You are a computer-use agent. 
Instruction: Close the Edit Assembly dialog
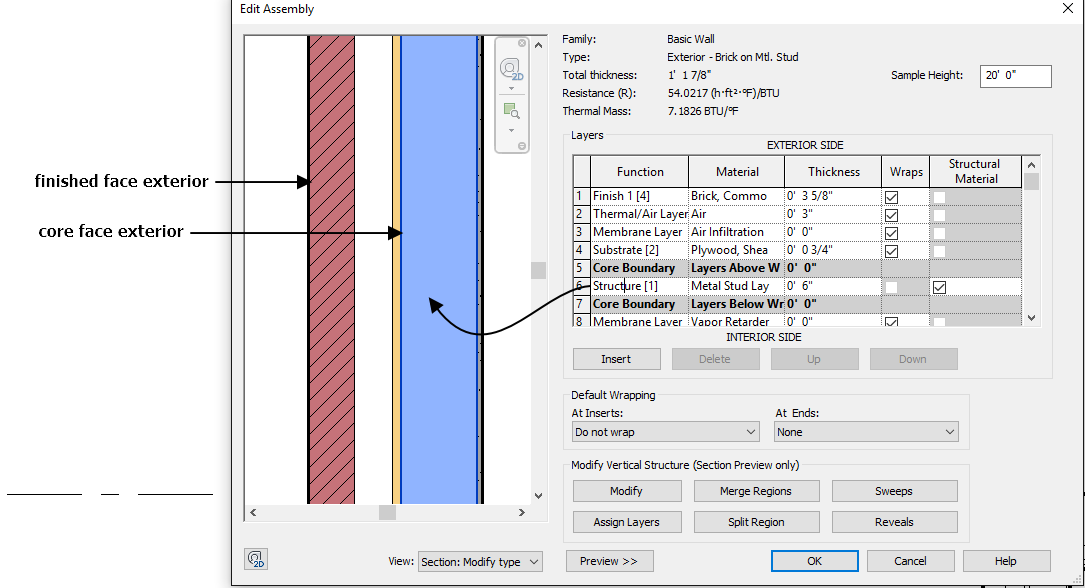click(1068, 8)
